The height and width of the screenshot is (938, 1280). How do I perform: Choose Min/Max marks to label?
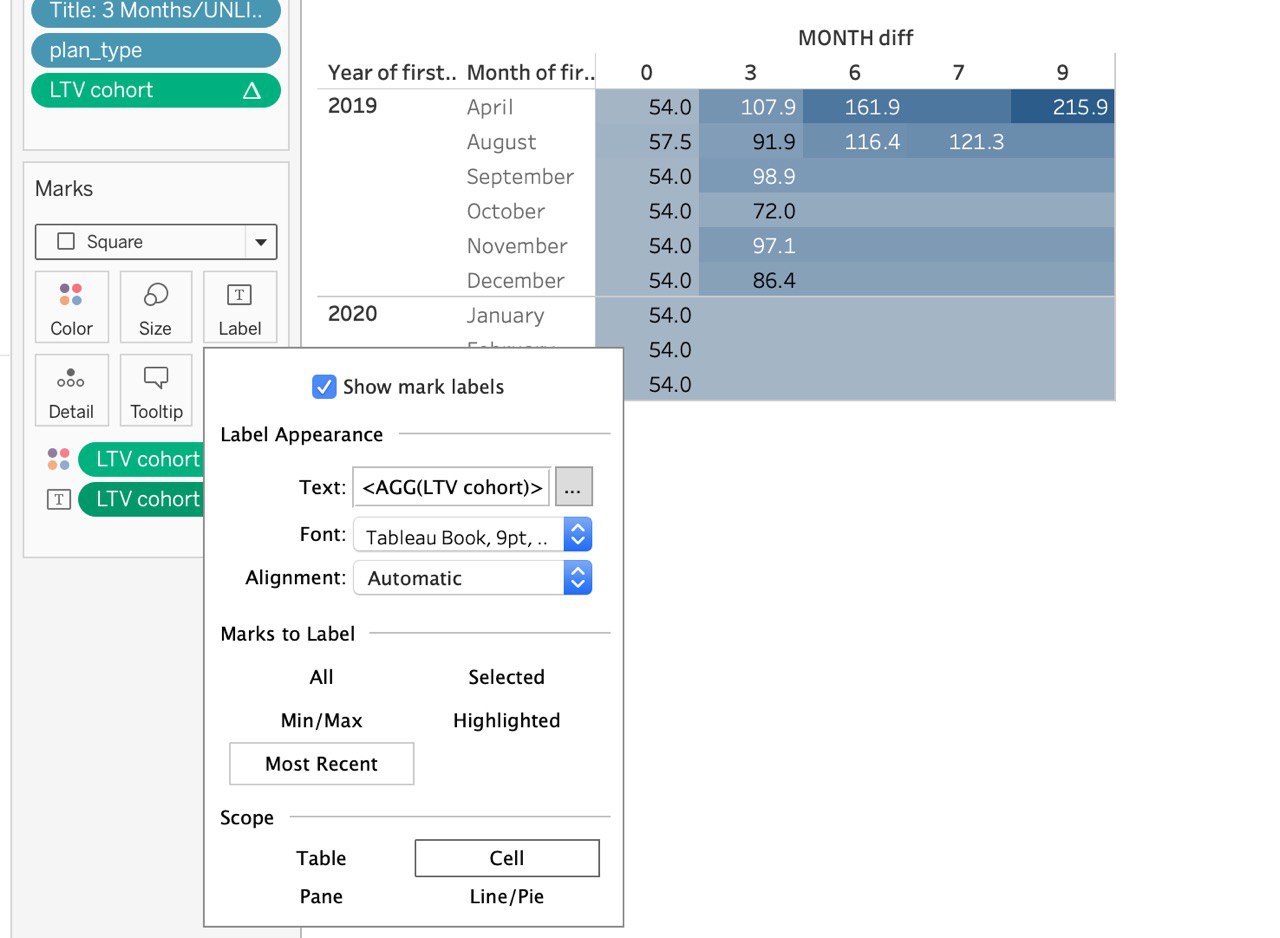click(x=321, y=720)
